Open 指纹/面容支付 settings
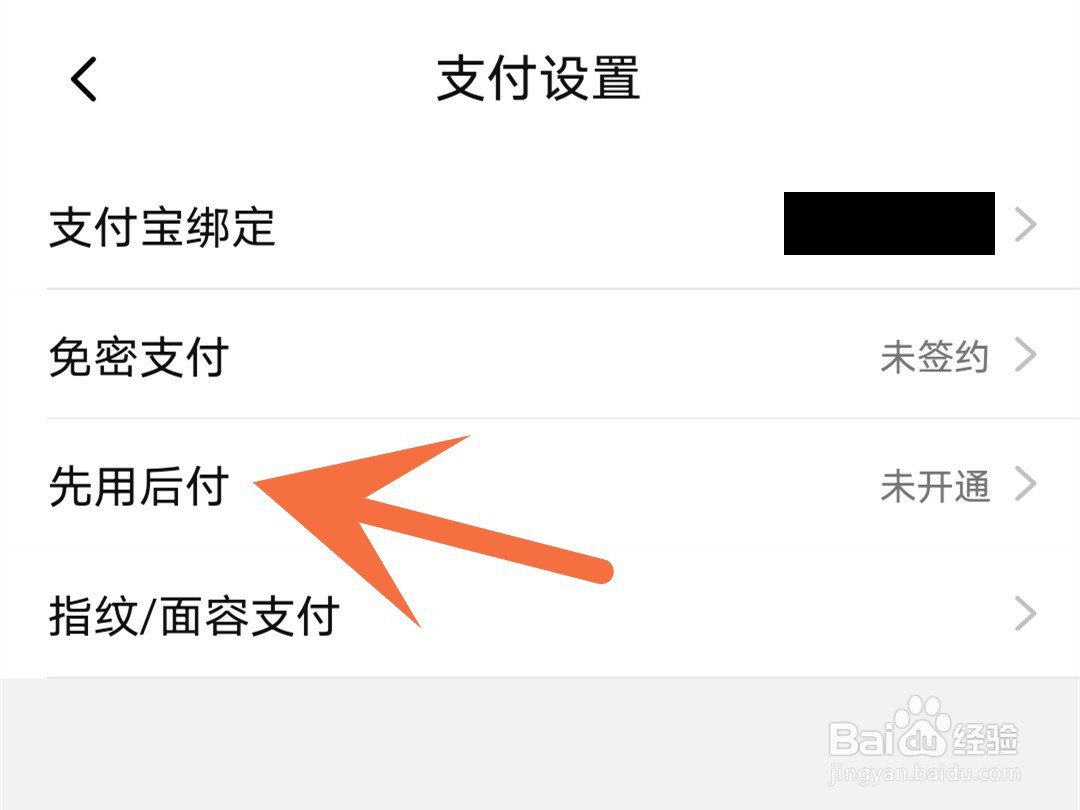This screenshot has height=810, width=1080. 540,614
